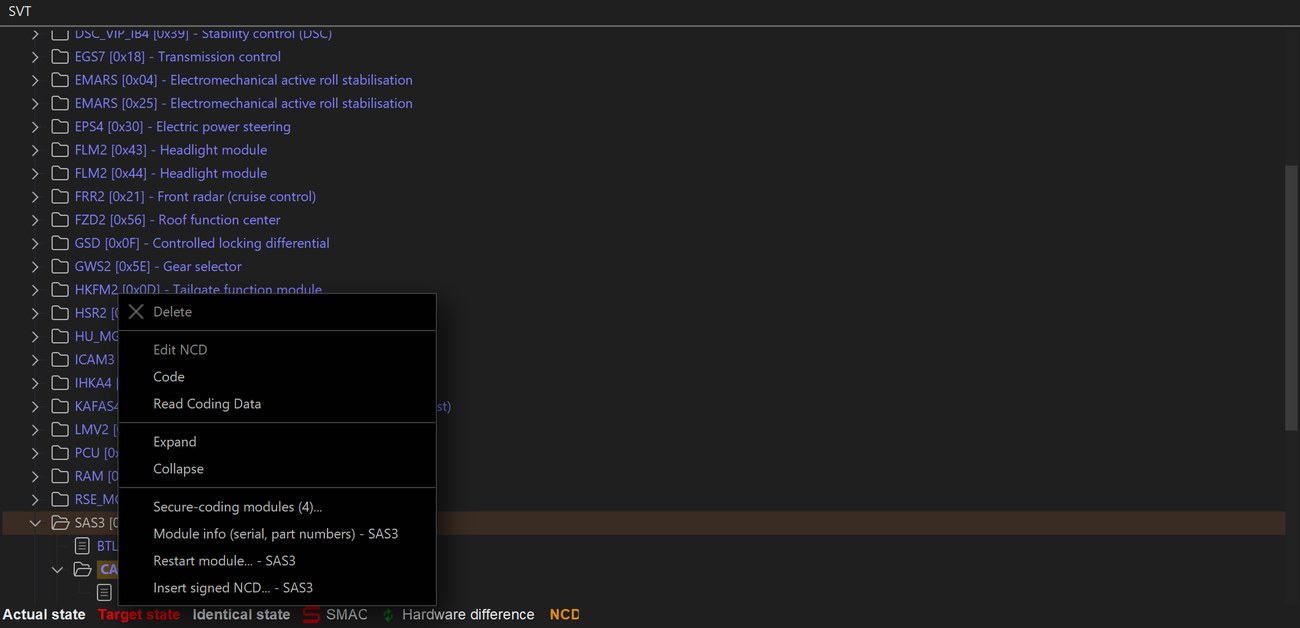Open Module info (serial, part numbers) - SAS3
The height and width of the screenshot is (628, 1300).
click(277, 534)
